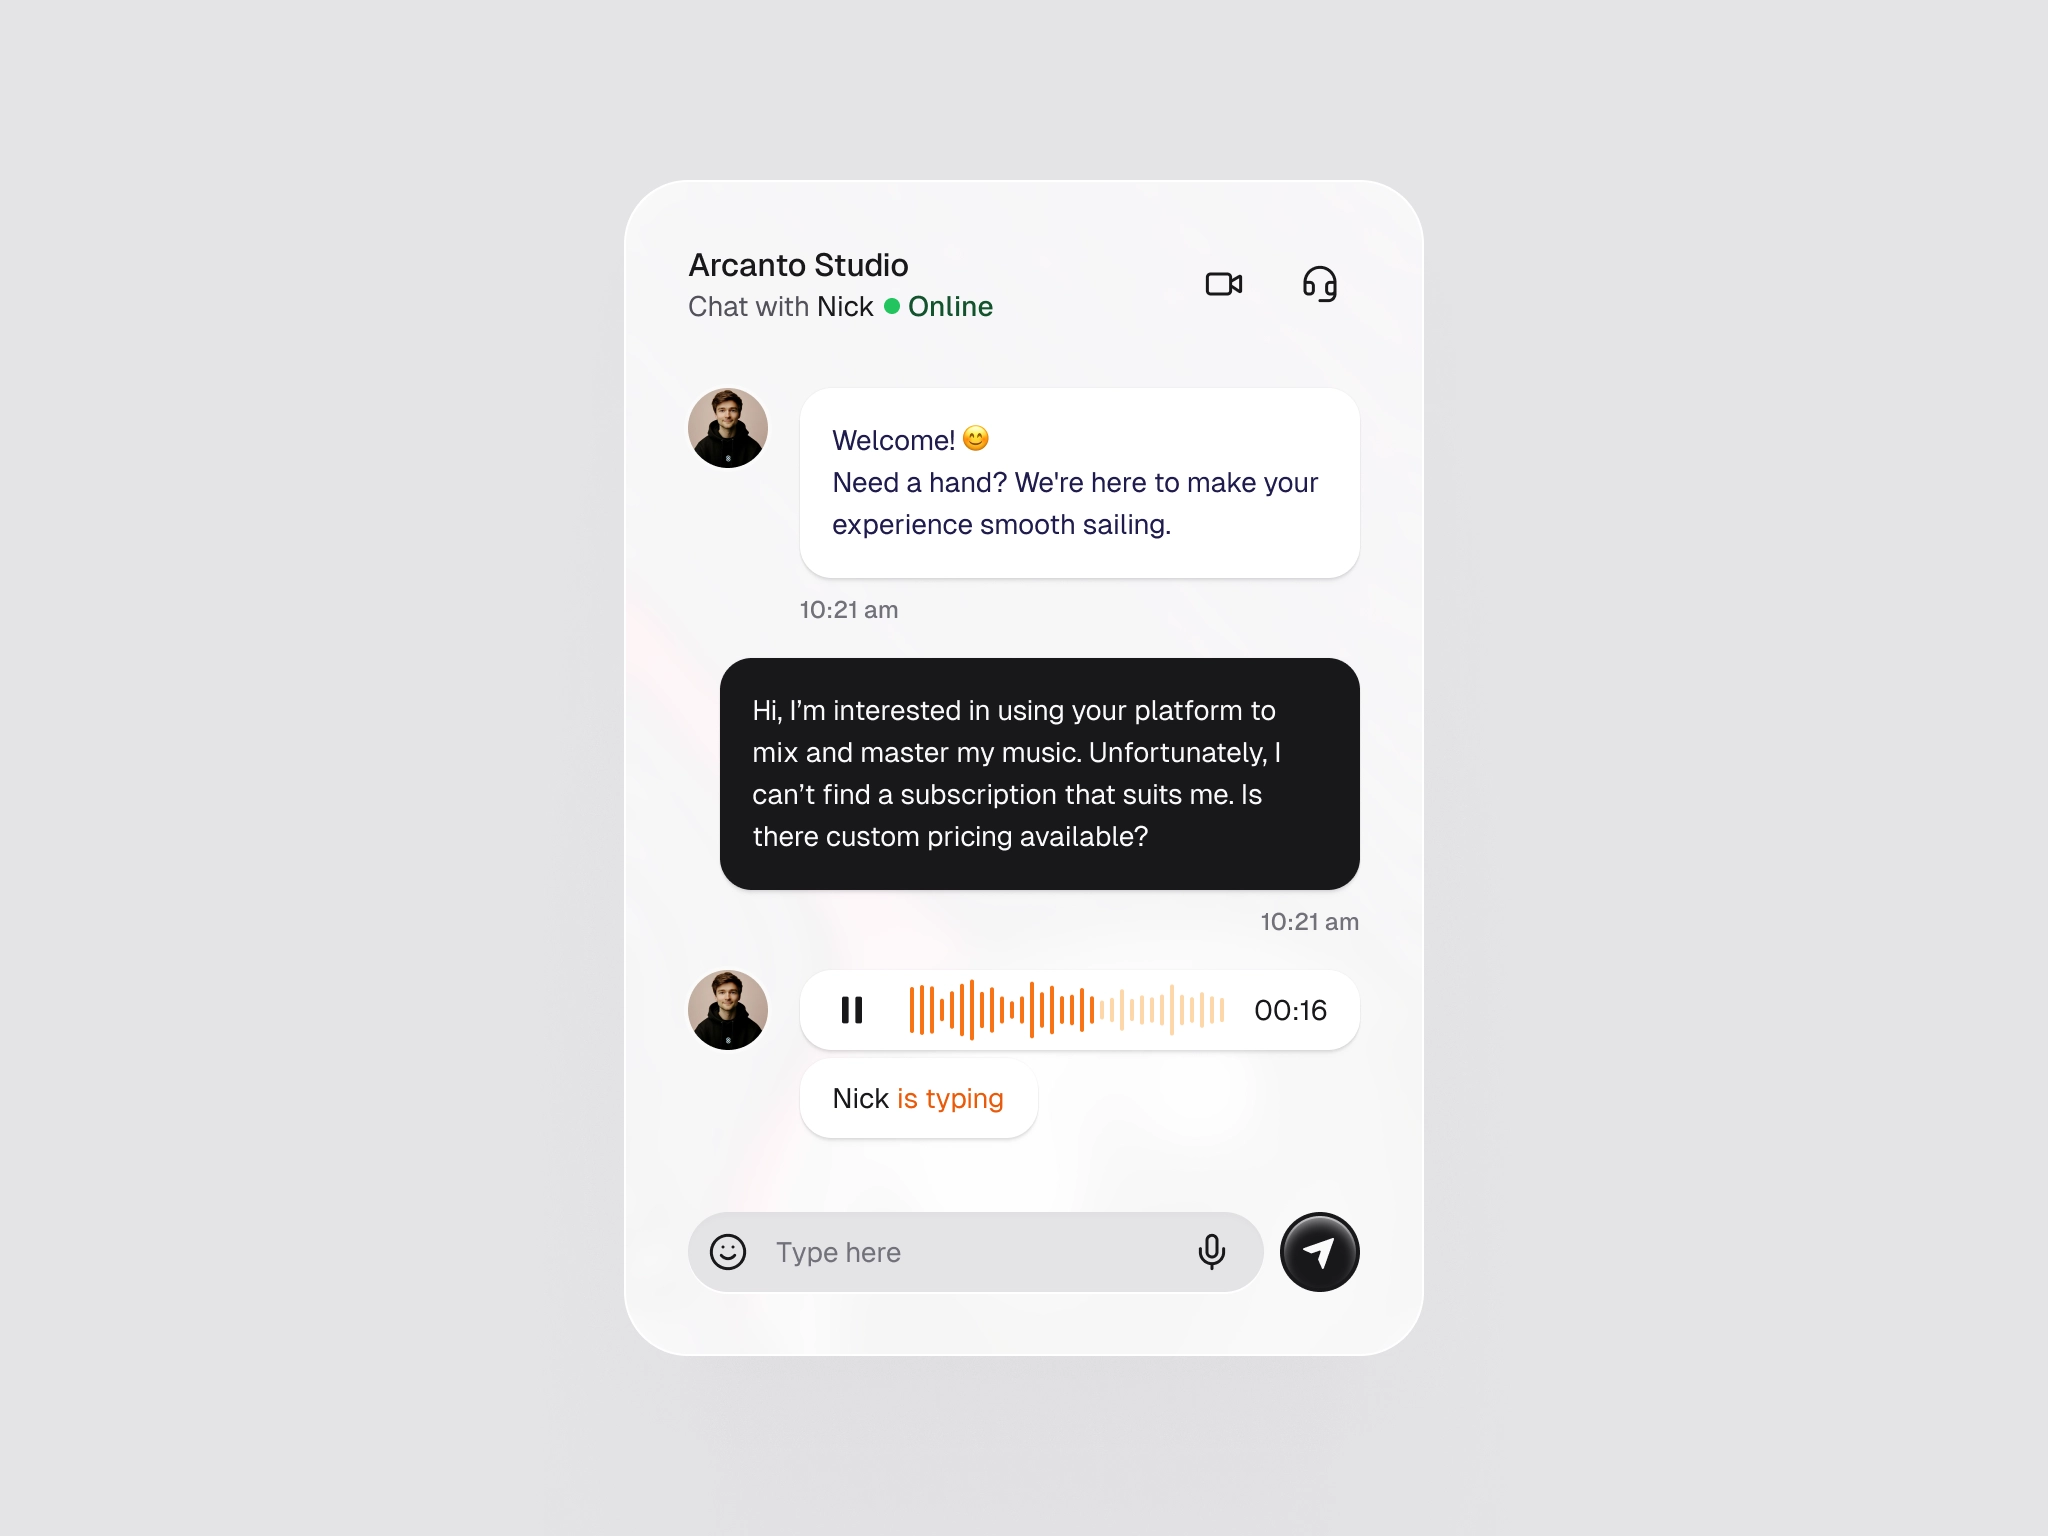2048x1536 pixels.
Task: Click the emoji smiley icon
Action: tap(727, 1252)
